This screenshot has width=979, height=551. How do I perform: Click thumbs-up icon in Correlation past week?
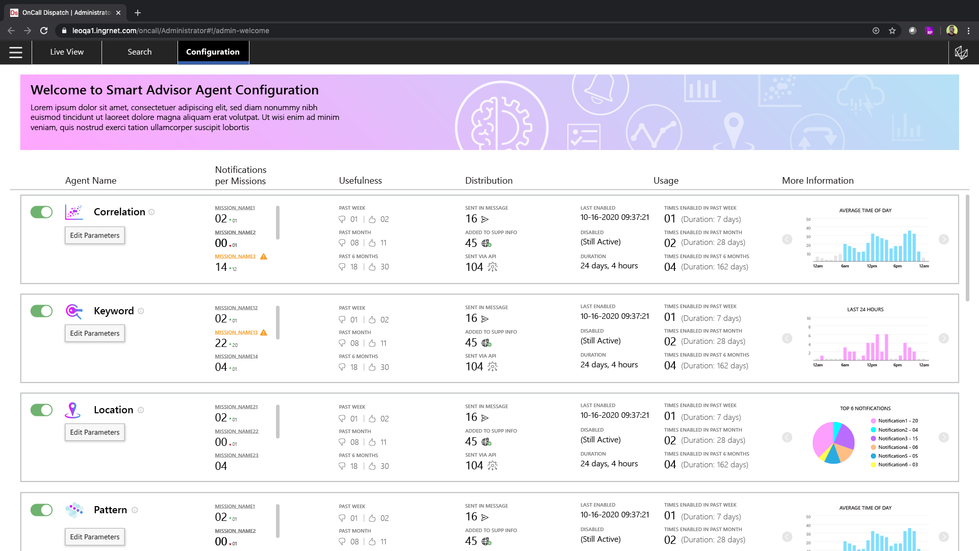coord(372,219)
